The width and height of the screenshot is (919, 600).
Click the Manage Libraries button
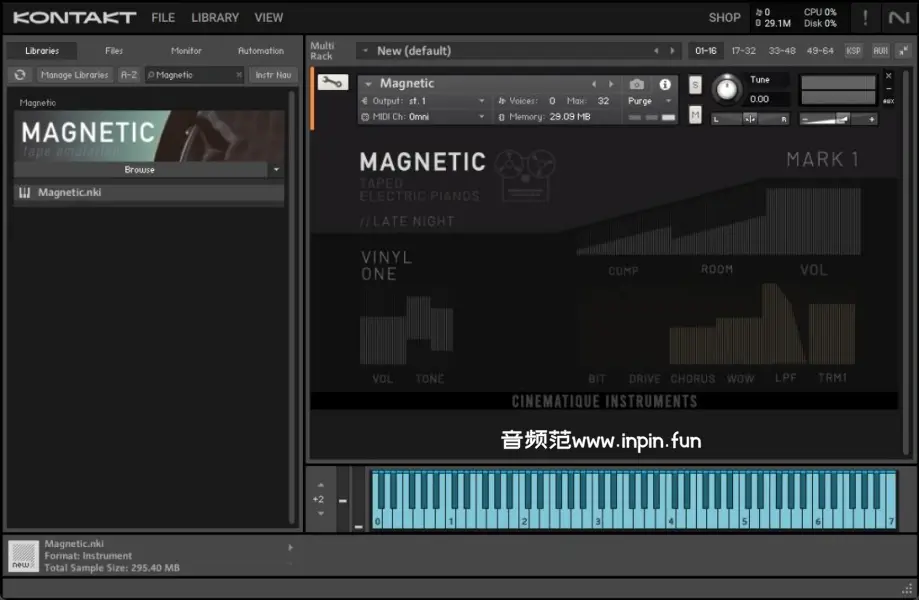coord(75,75)
